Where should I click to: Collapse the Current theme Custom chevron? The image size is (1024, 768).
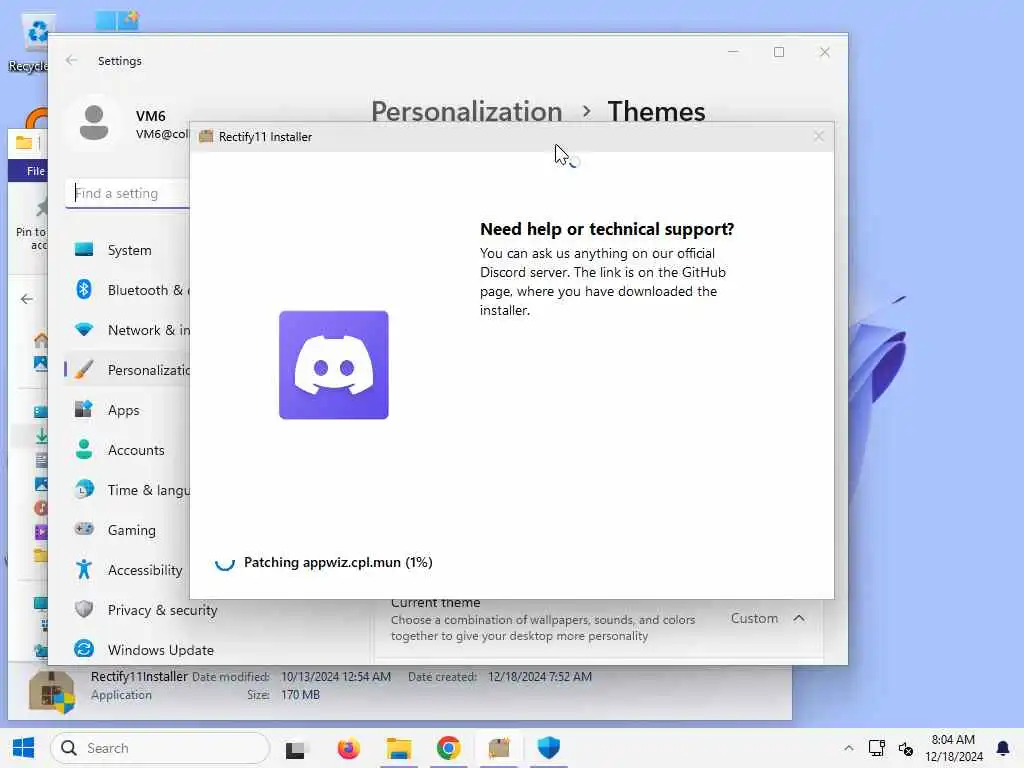tap(799, 618)
